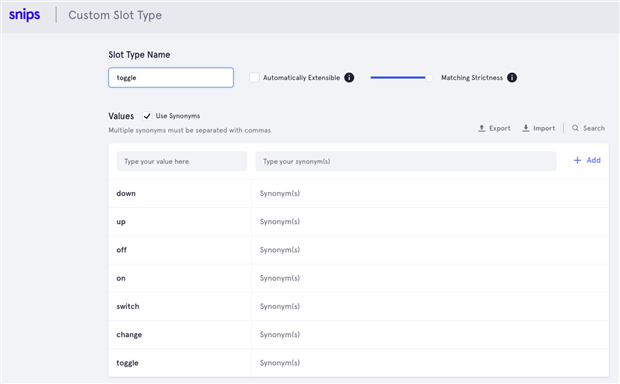This screenshot has width=620, height=384.
Task: Select the 'down' value
Action: [x=126, y=193]
